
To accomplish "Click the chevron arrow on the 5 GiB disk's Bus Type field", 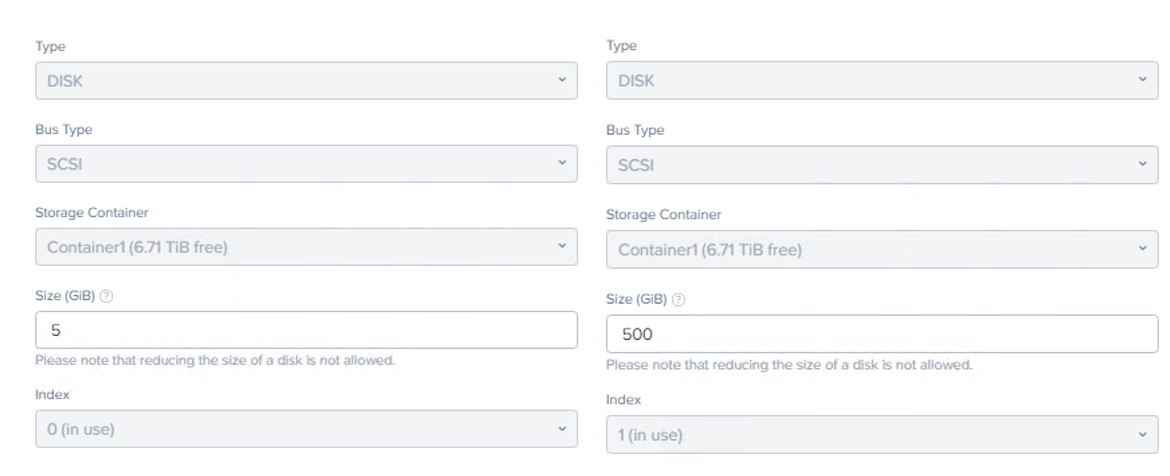I will [x=562, y=164].
